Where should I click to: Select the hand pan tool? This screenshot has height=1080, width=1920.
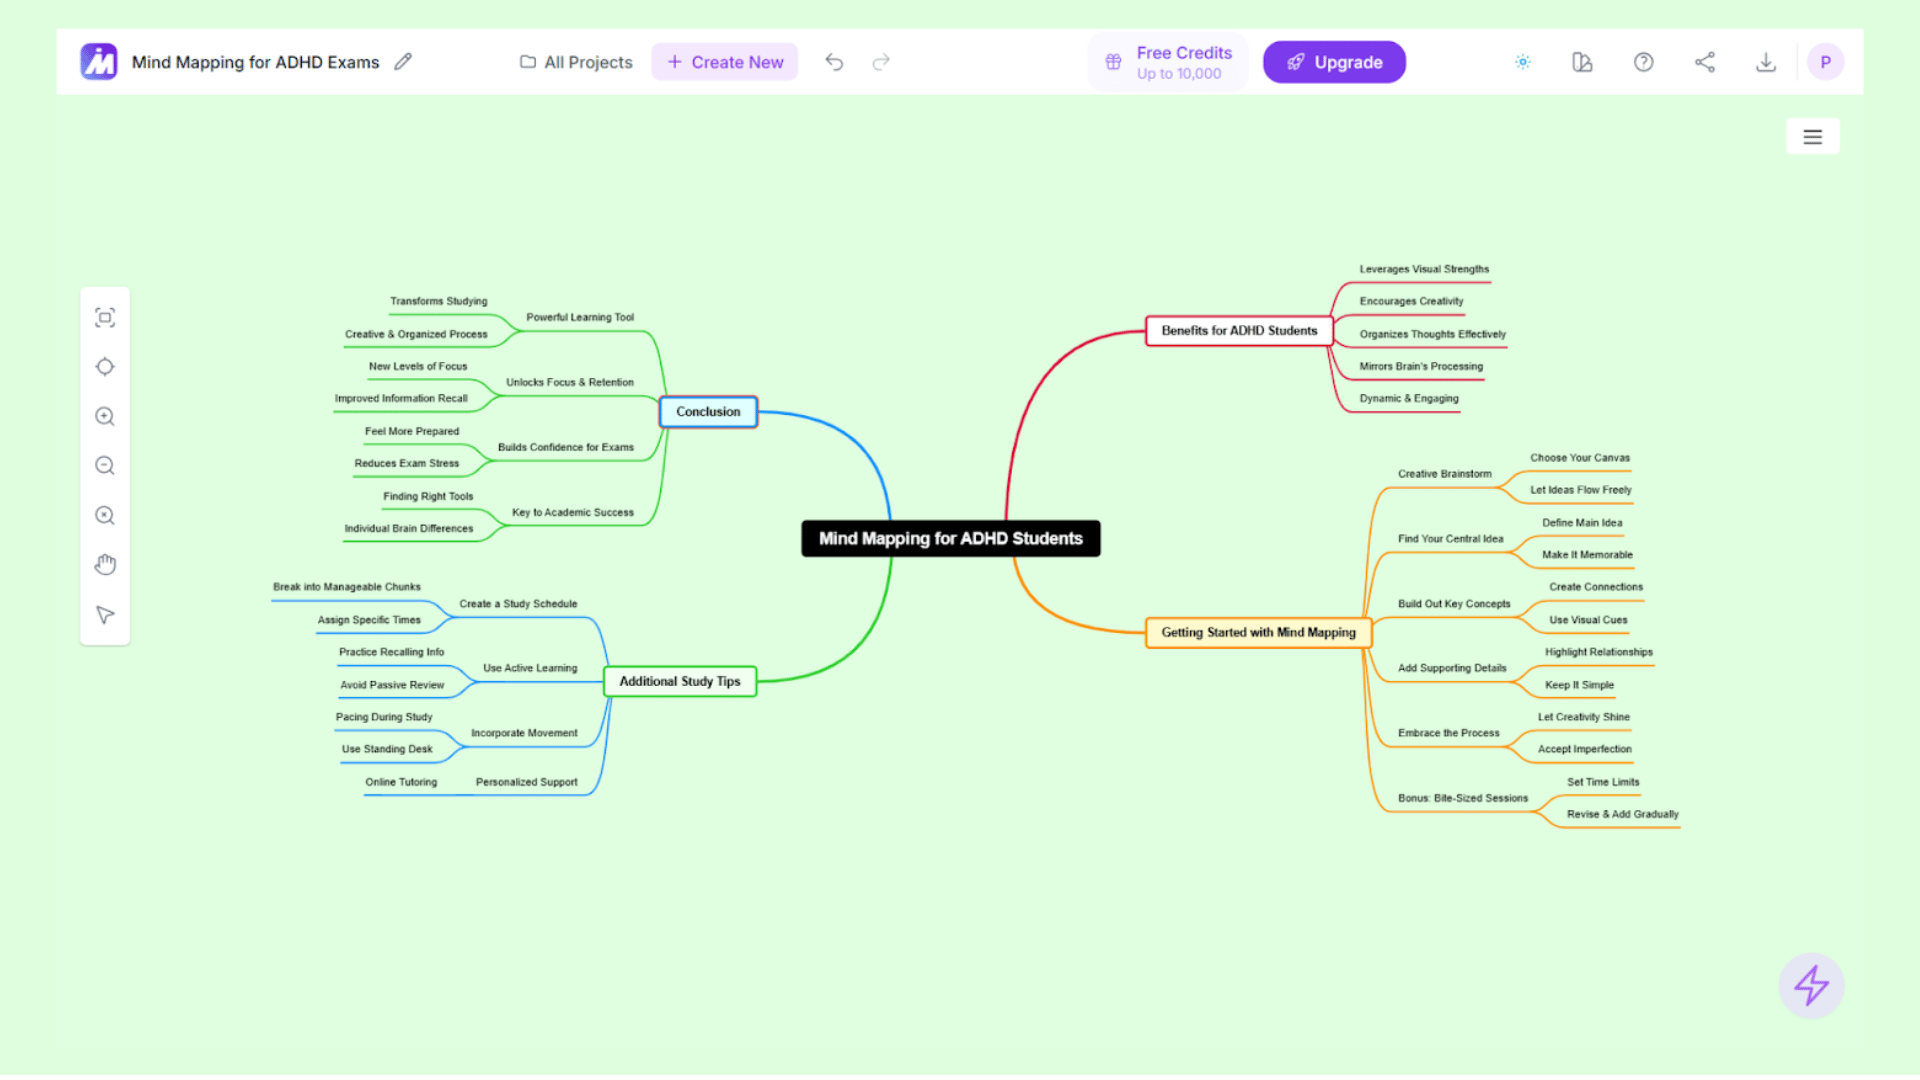click(x=105, y=563)
